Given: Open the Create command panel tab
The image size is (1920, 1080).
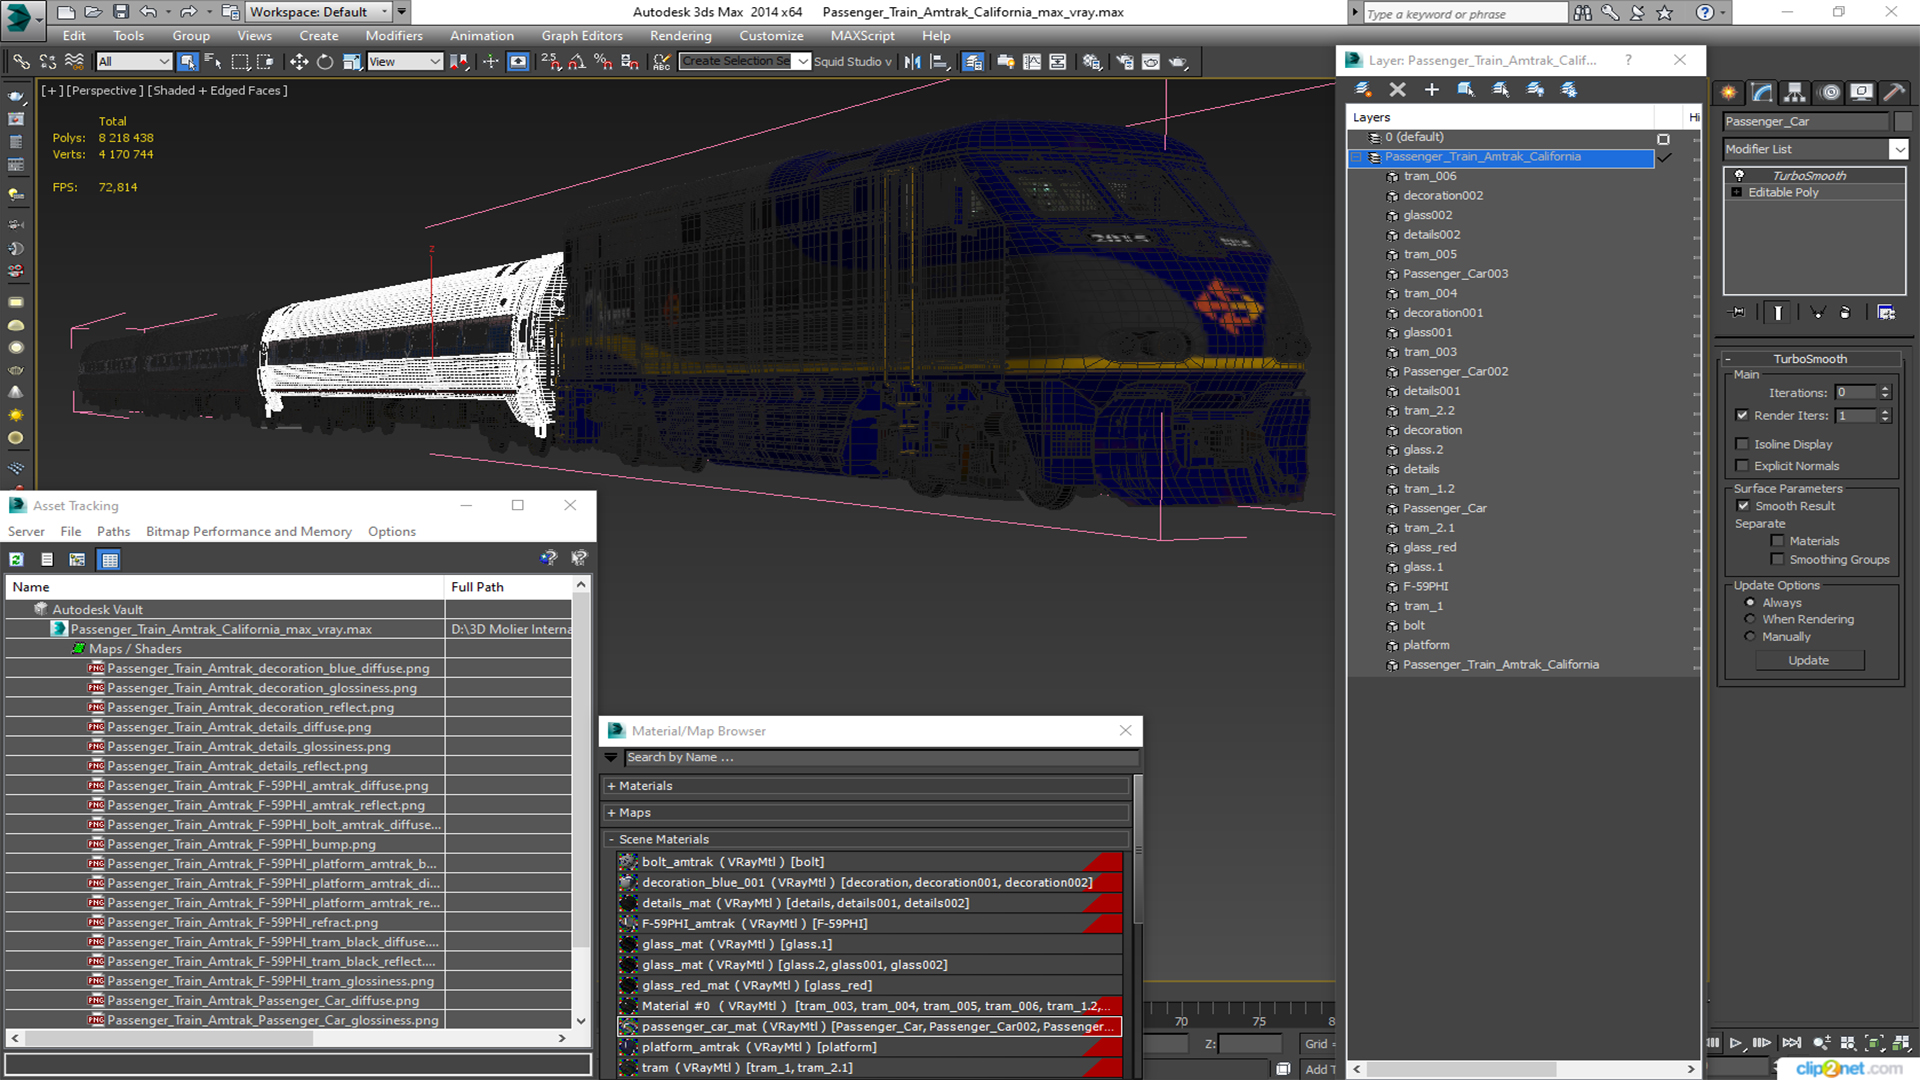Looking at the screenshot, I should [x=1729, y=93].
